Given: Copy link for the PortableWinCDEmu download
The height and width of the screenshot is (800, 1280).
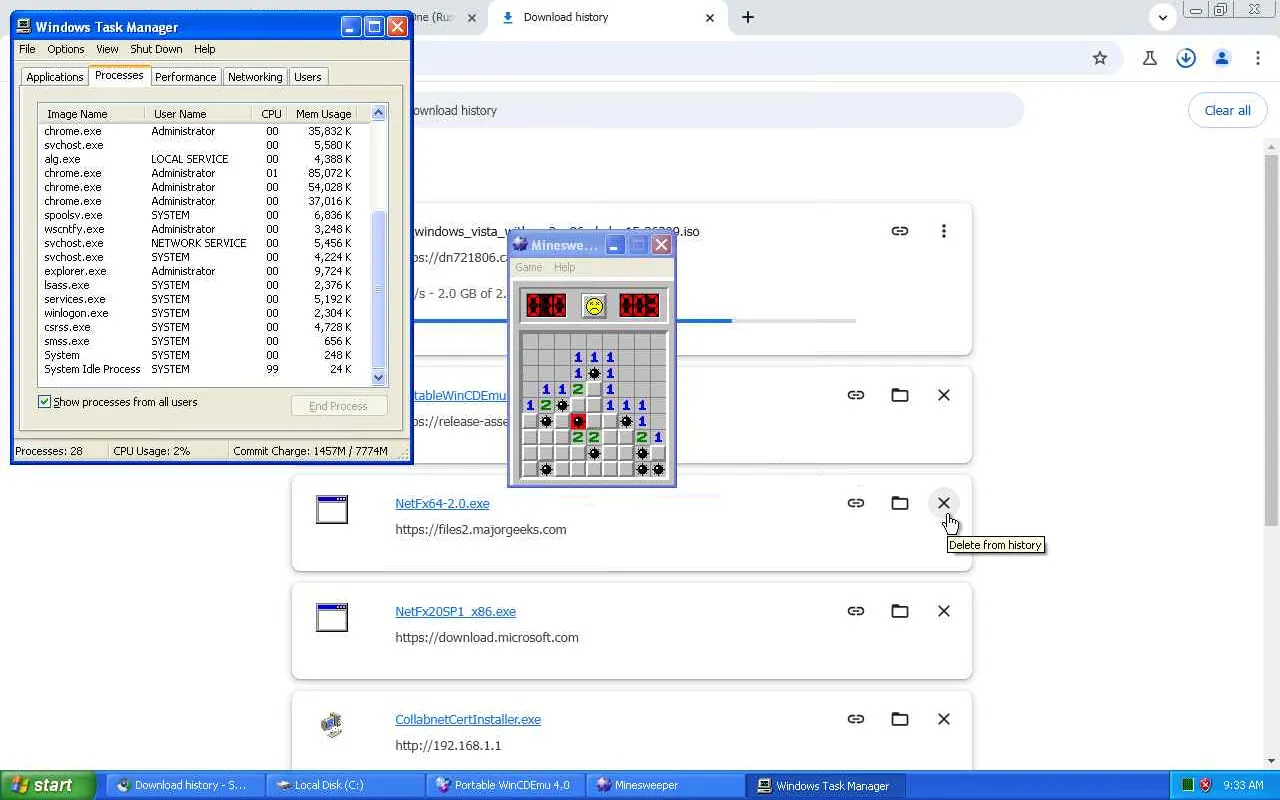Looking at the screenshot, I should [856, 395].
